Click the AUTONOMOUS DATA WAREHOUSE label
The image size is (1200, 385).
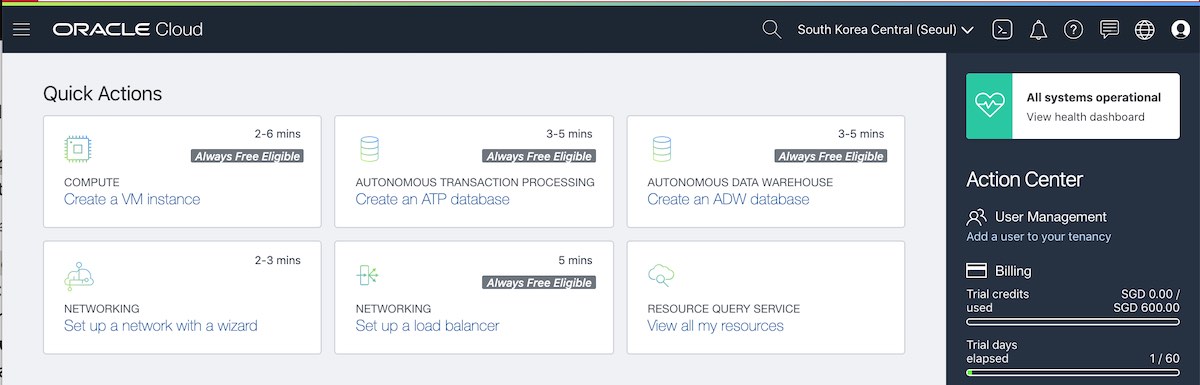tap(740, 183)
